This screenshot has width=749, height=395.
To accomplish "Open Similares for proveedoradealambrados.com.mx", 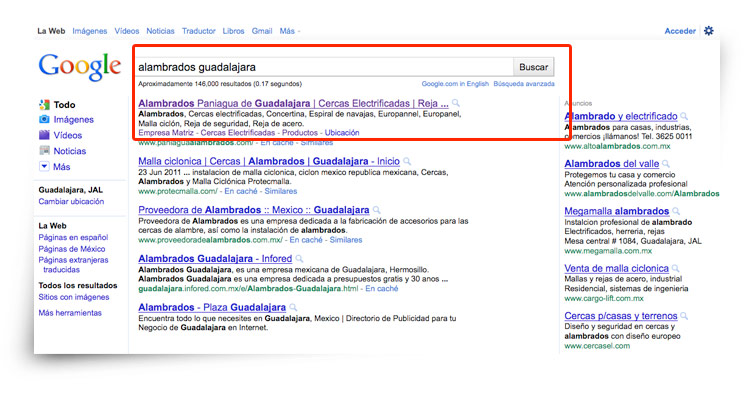I will [346, 240].
